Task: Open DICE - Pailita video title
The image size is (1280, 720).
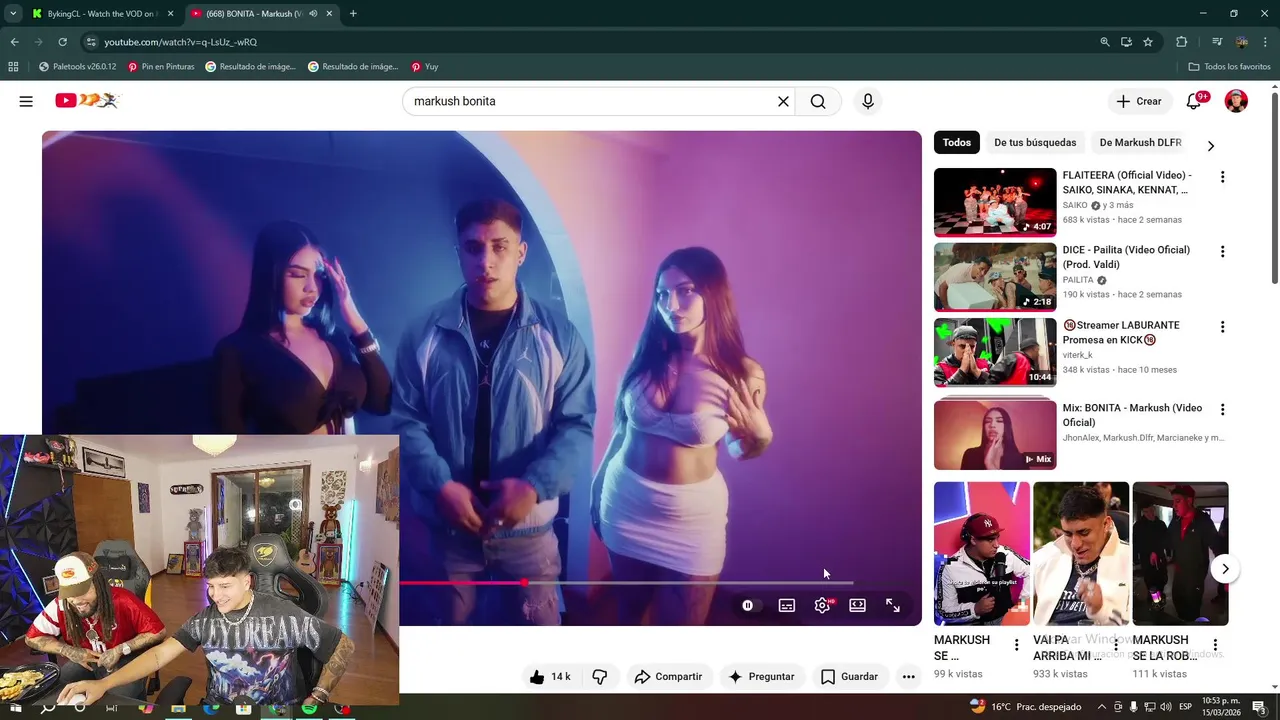Action: [1126, 257]
